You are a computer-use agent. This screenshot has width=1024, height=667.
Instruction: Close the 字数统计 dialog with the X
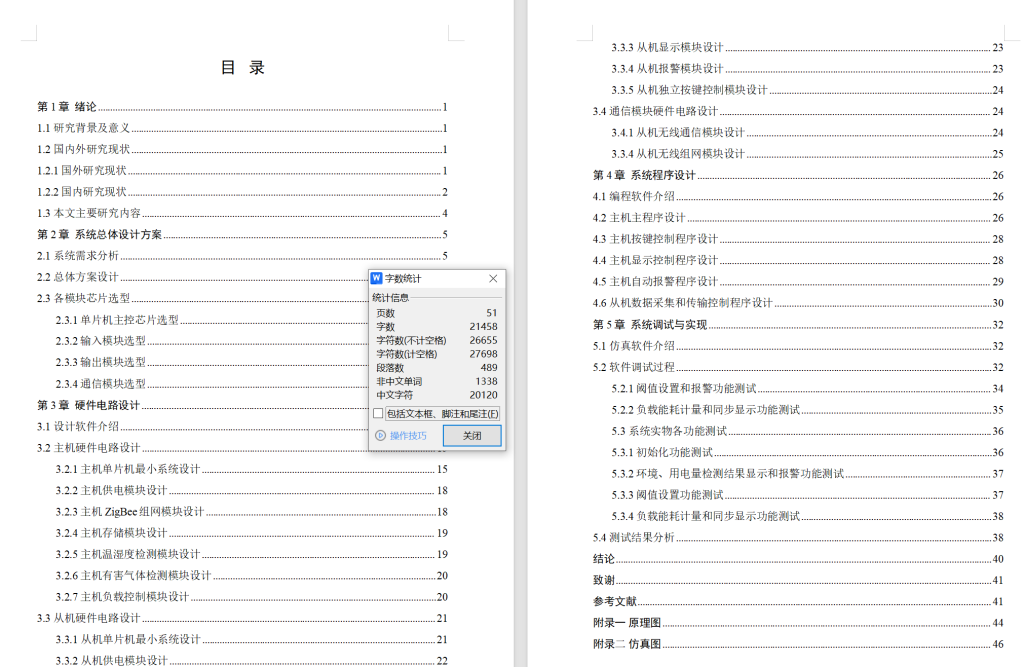pyautogui.click(x=492, y=278)
